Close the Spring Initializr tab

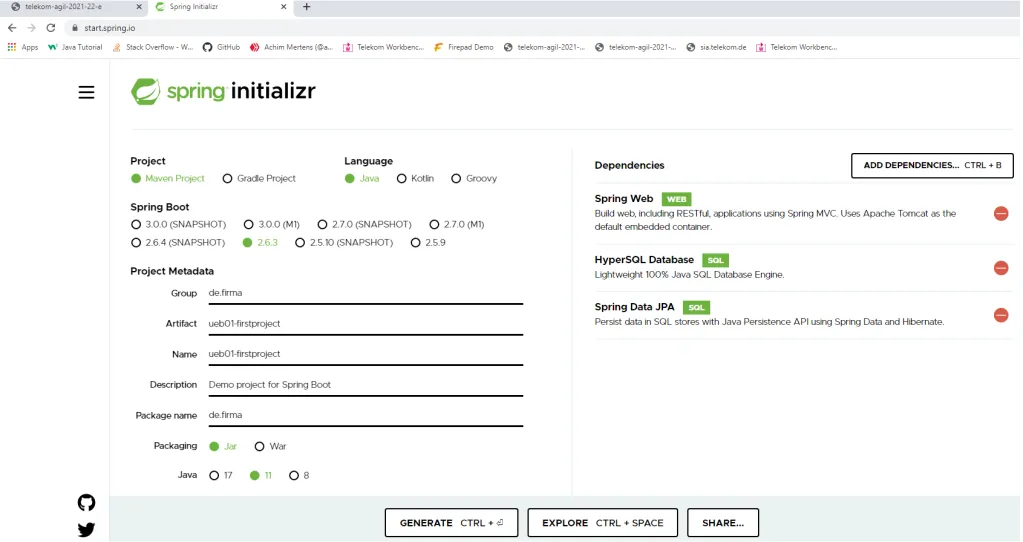(283, 7)
